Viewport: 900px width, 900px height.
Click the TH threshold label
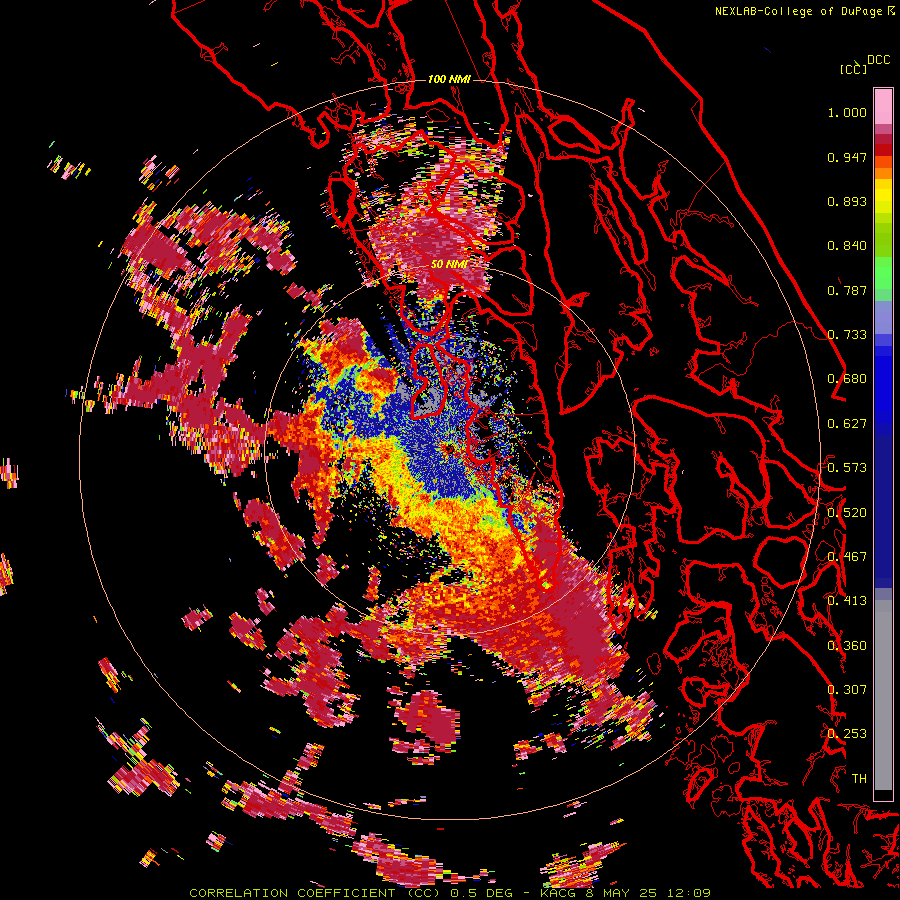click(x=859, y=779)
